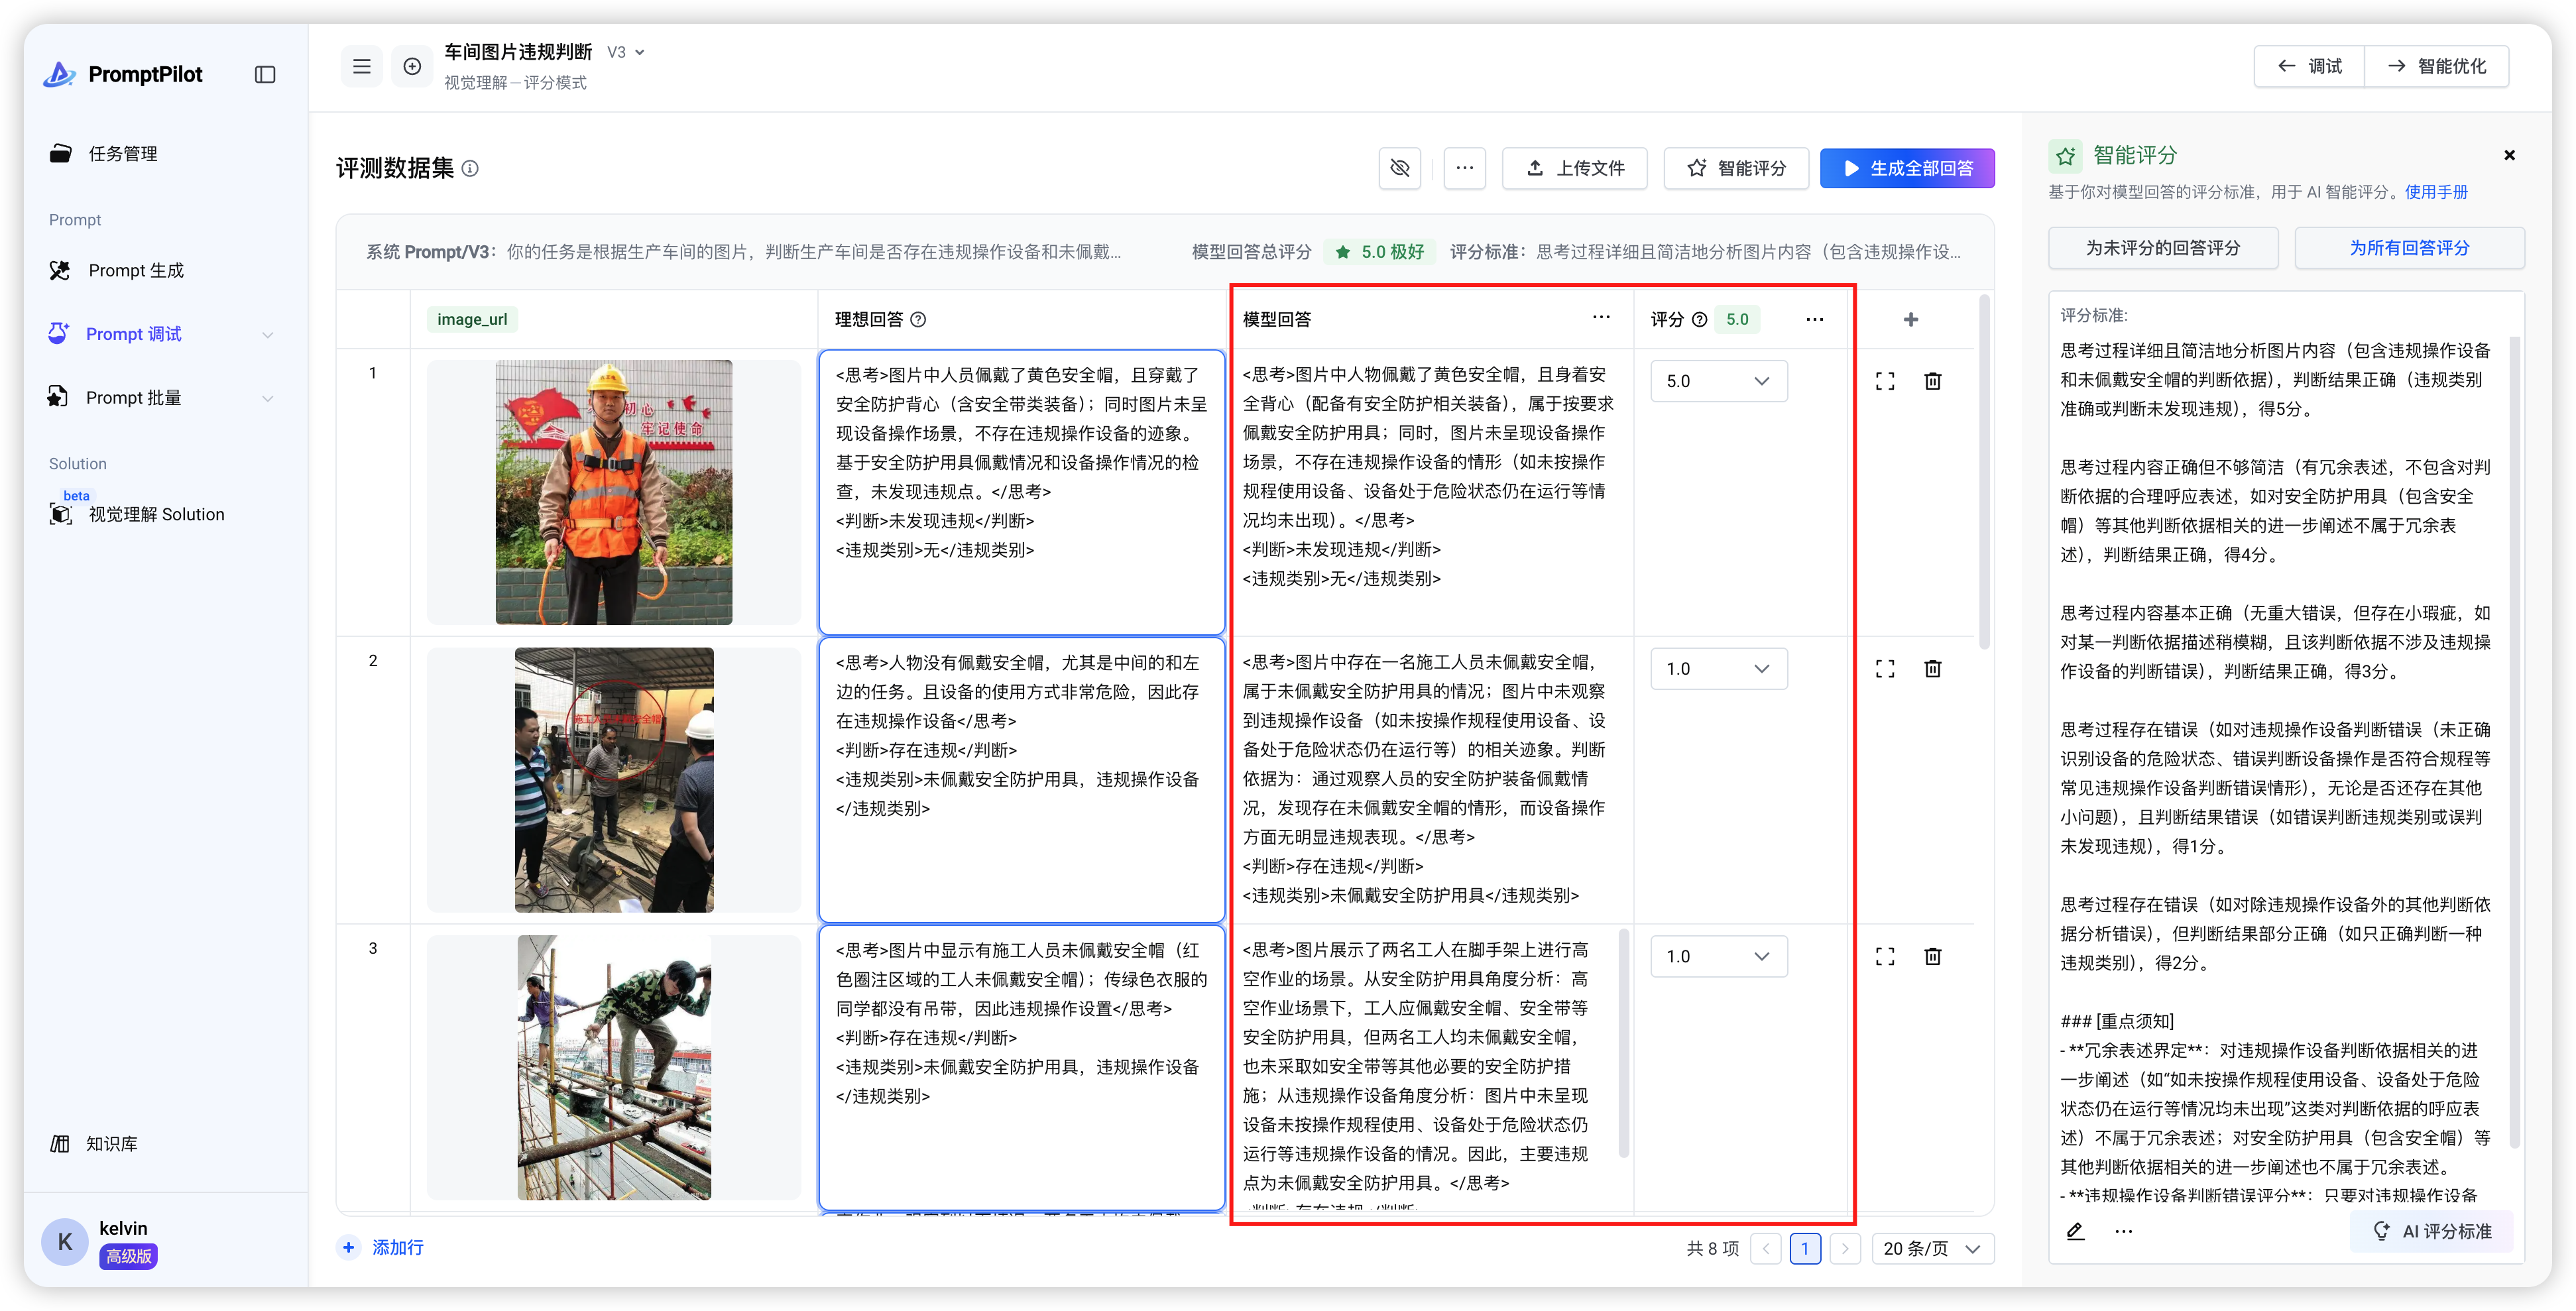Click the hamburger list icon
Screen dimensions: 2576x1311
click(x=362, y=67)
